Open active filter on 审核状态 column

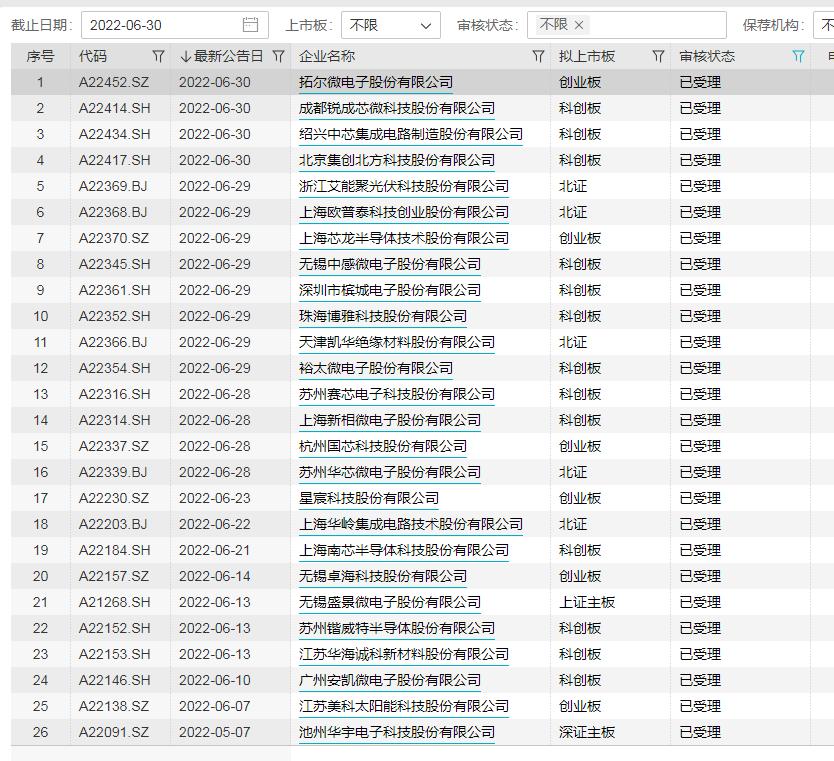pos(798,56)
